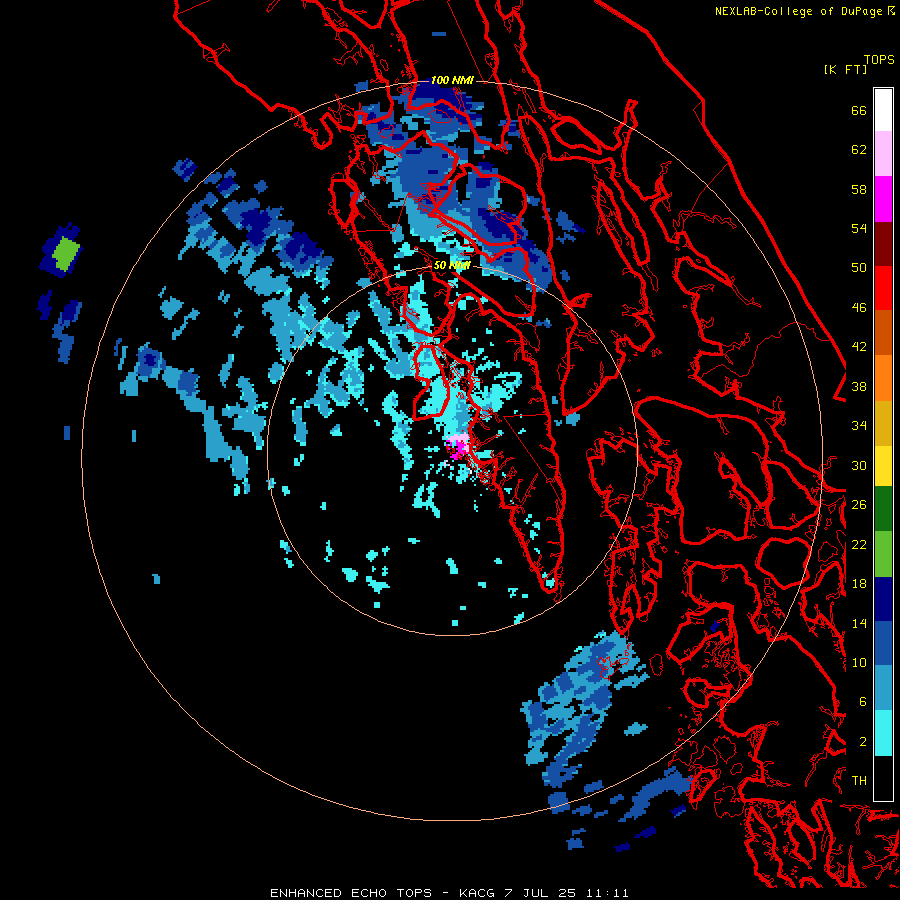
Task: Click the "KACG" radar site identifier
Action: pyautogui.click(x=478, y=893)
